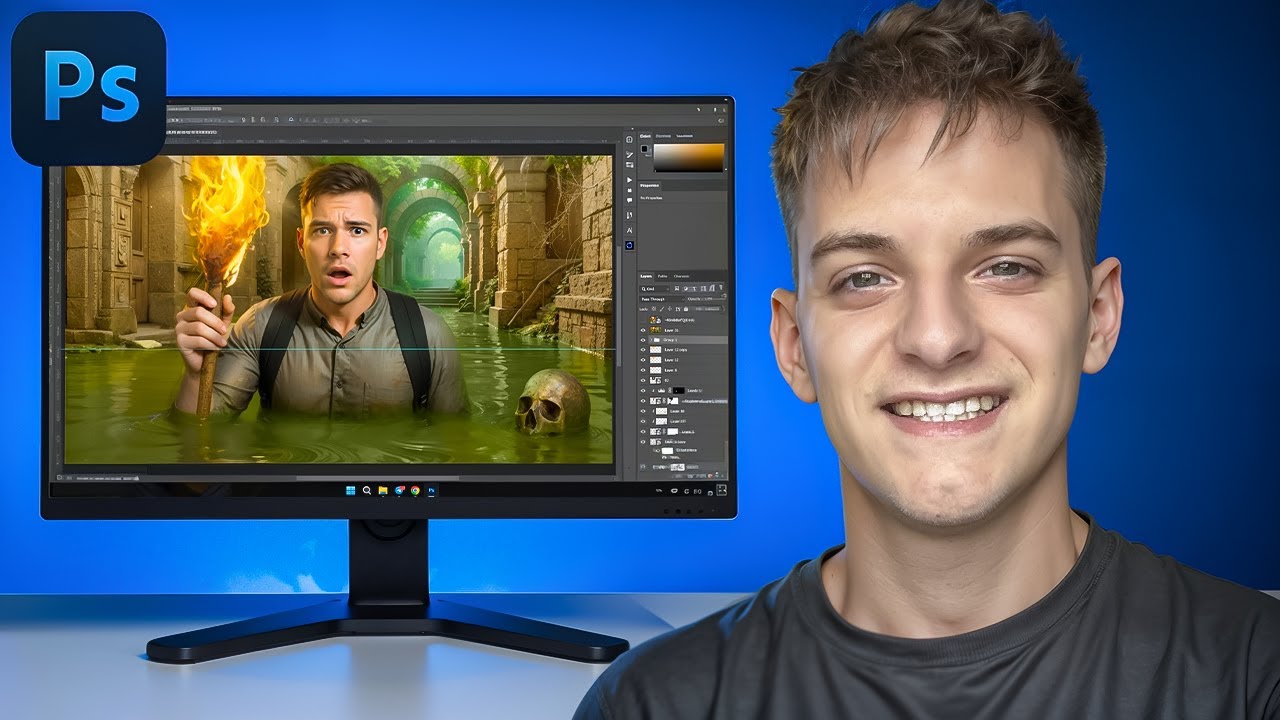
Task: Expand the Group 1 folder arrow
Action: pos(650,340)
